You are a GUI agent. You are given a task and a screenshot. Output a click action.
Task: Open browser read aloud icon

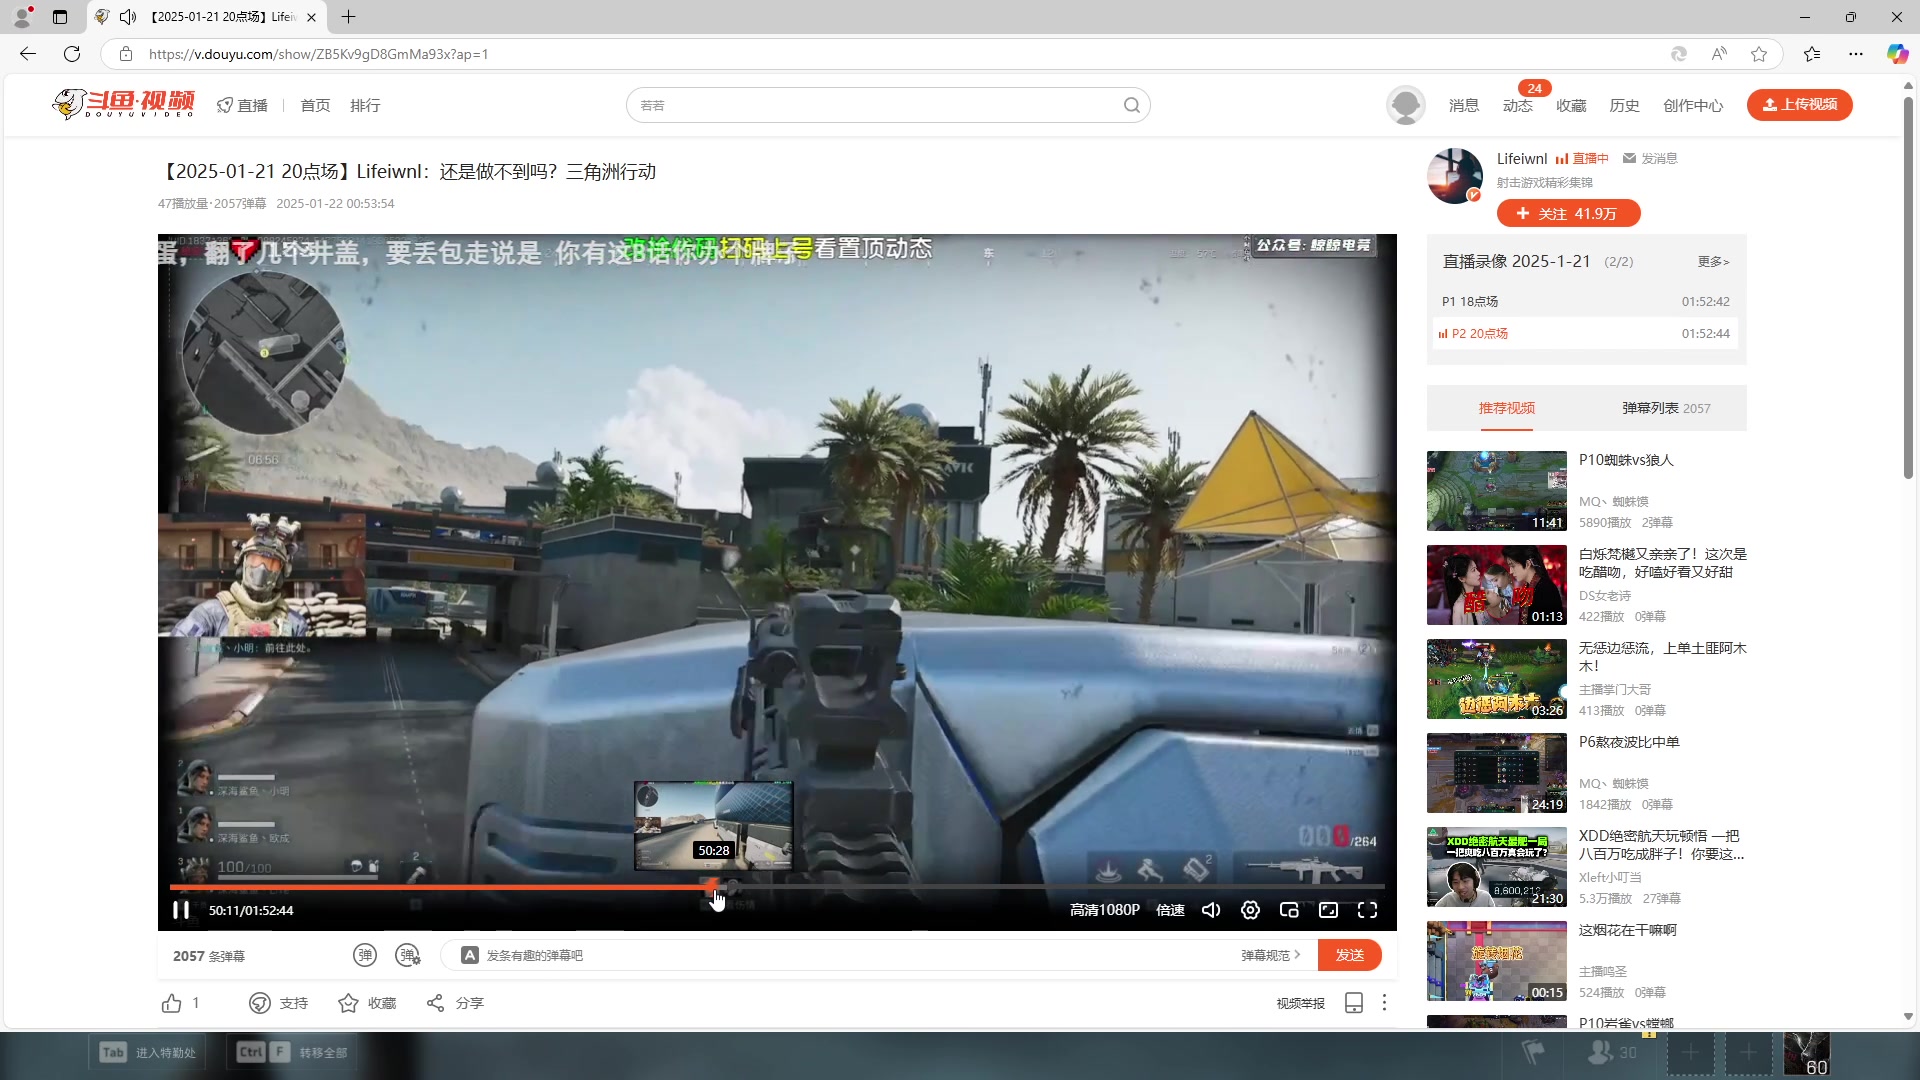click(1719, 54)
